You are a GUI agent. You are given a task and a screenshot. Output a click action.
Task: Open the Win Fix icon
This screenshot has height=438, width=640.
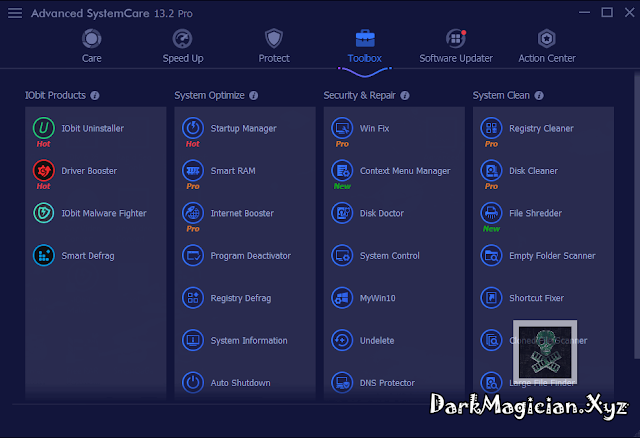[342, 128]
